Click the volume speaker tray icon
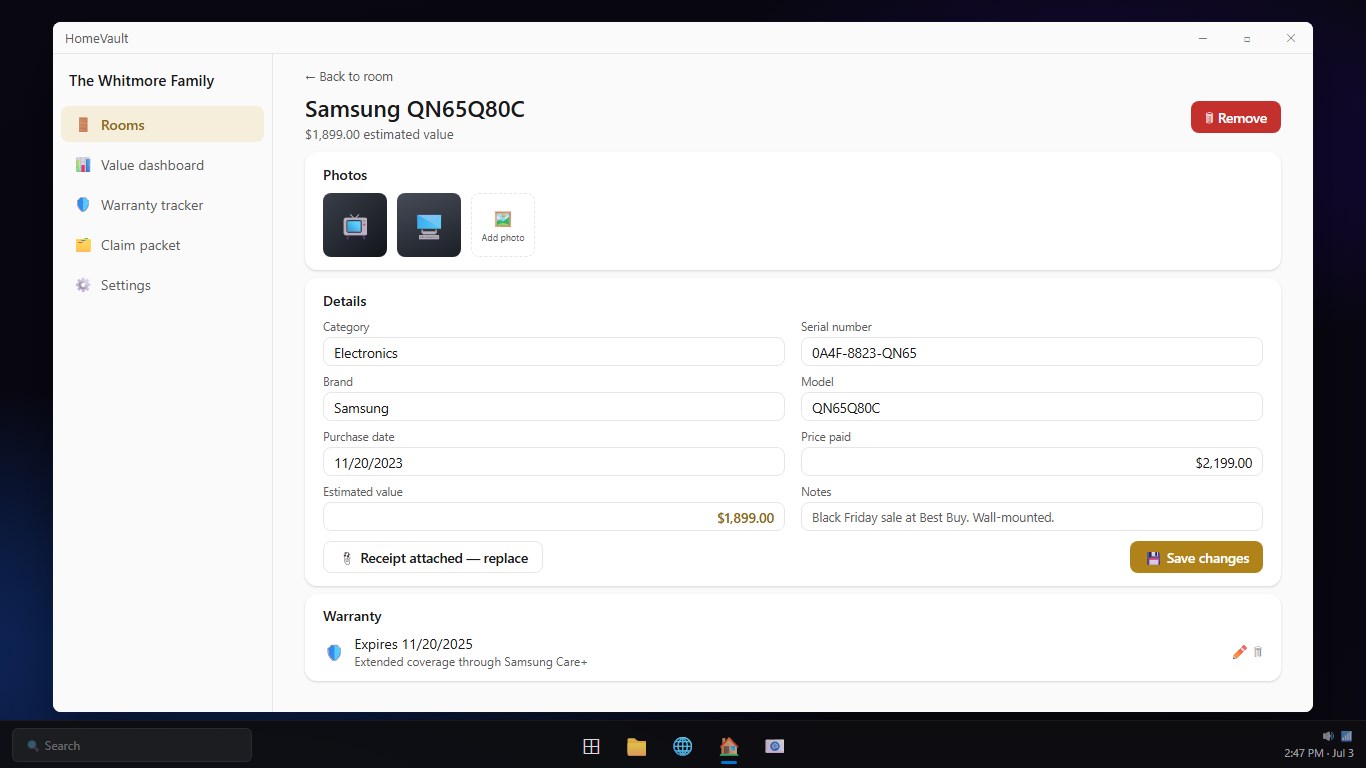The image size is (1366, 768). click(1328, 736)
